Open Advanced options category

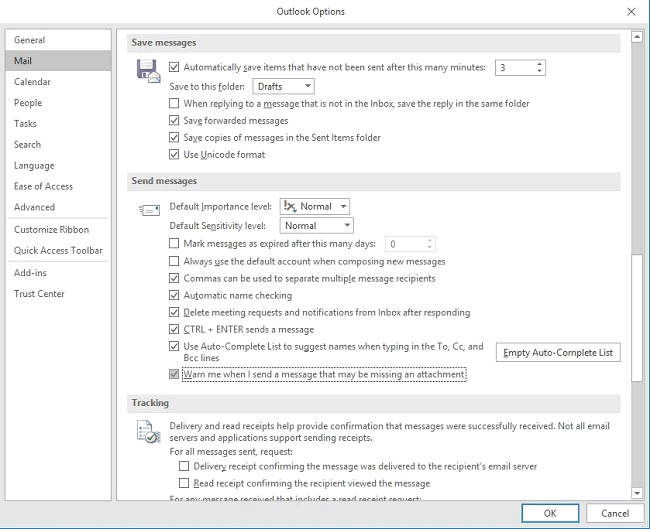tap(58, 207)
